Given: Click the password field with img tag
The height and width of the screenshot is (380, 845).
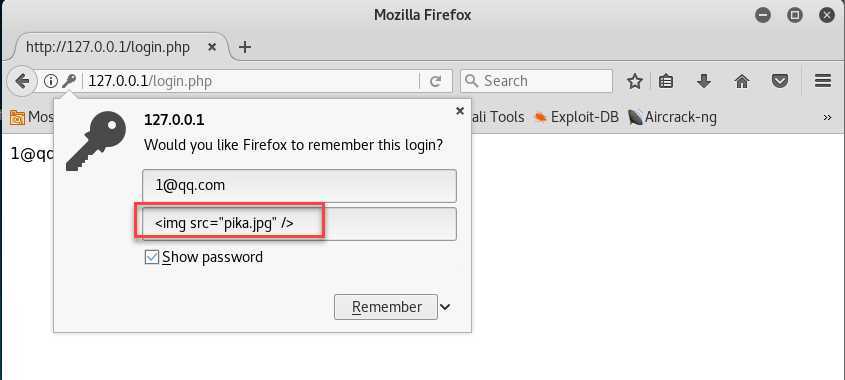Looking at the screenshot, I should coord(300,224).
